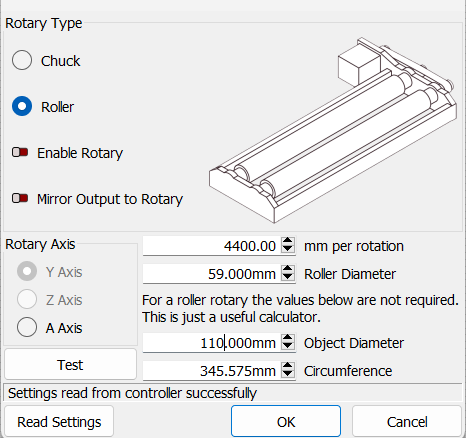Viewport: 466px width, 438px height.
Task: Increase Circumference with up arrow
Action: 288,366
